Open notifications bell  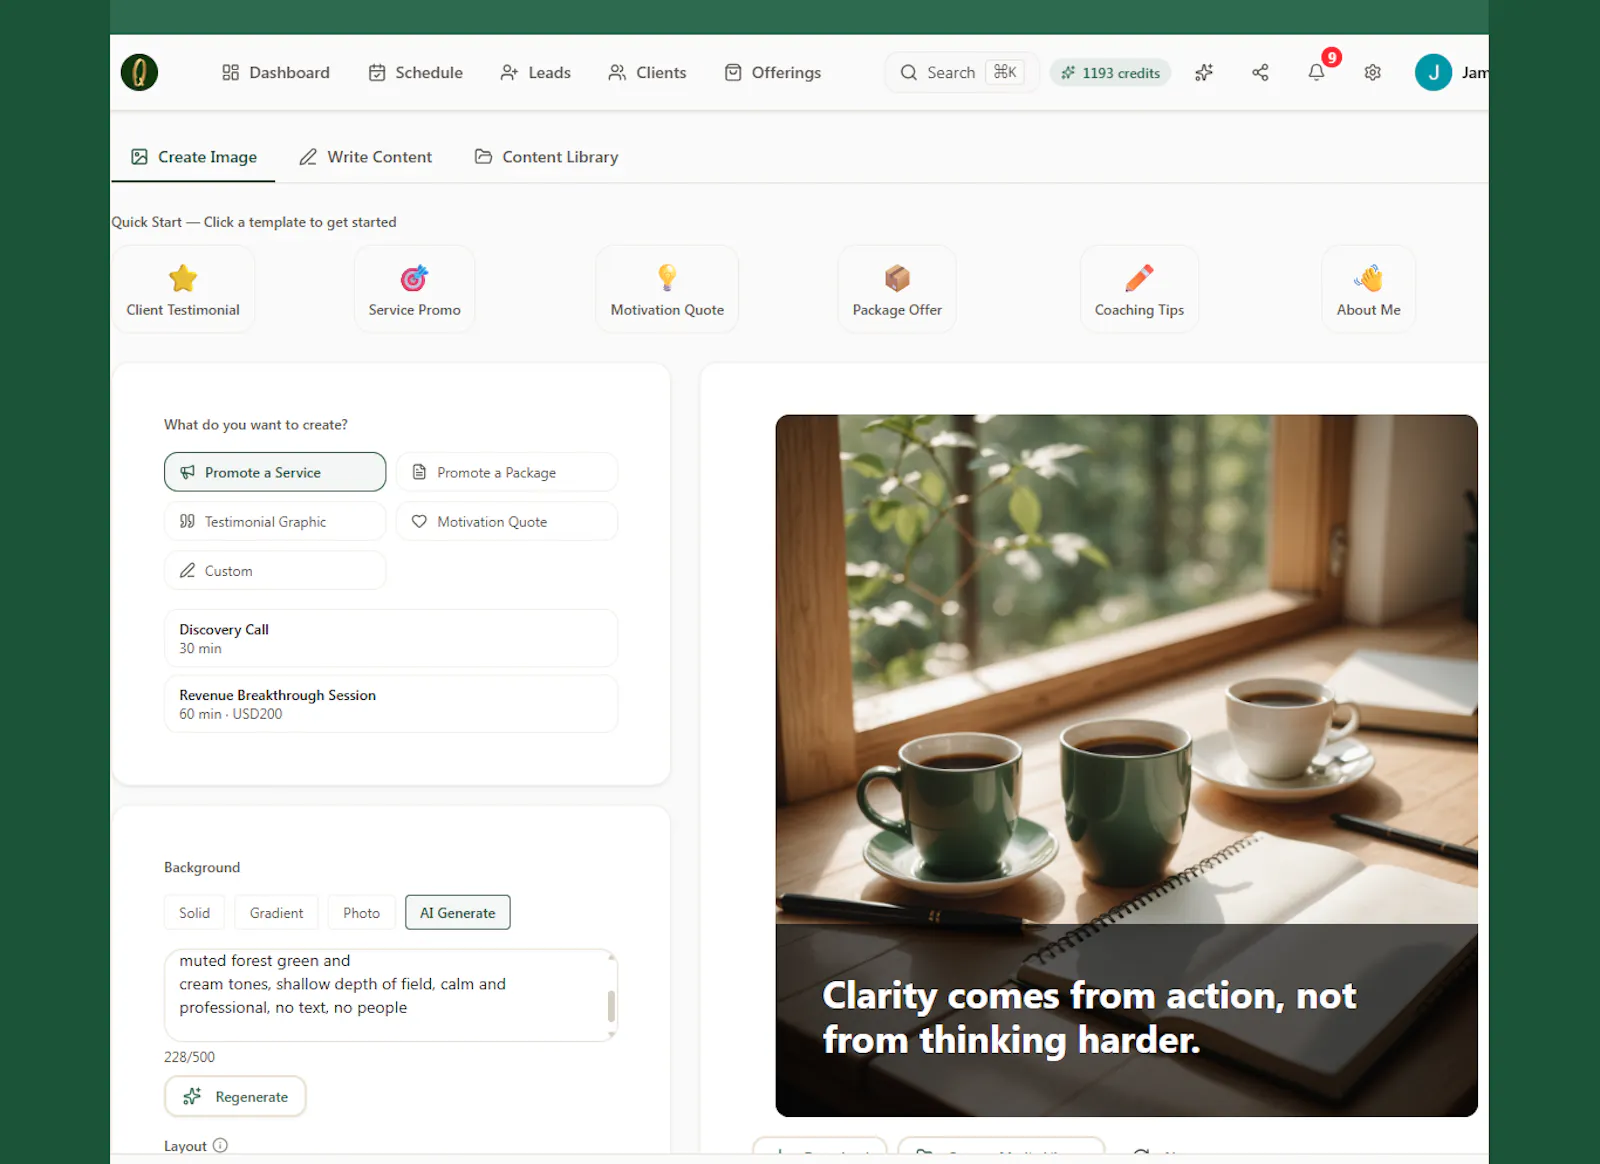1316,72
